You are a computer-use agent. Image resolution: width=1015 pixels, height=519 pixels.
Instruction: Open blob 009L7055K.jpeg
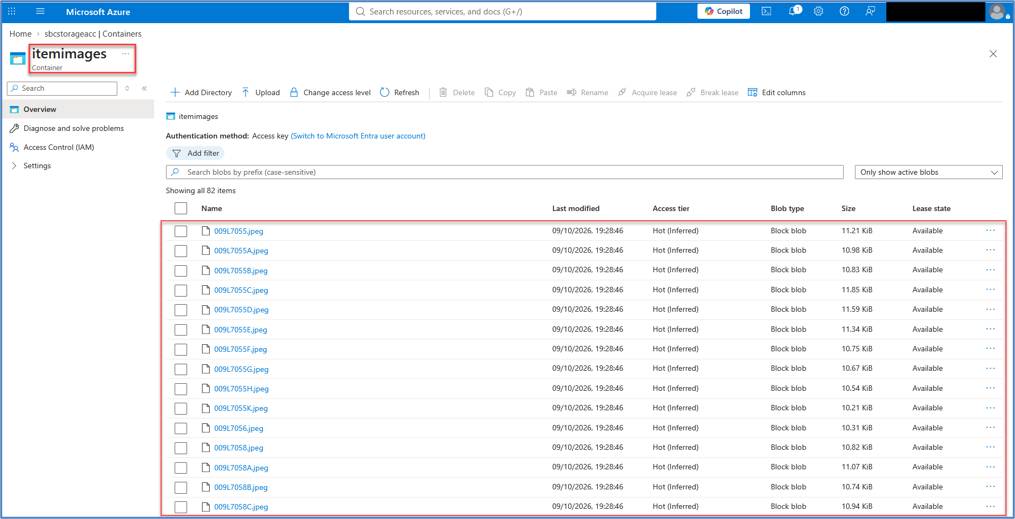point(241,408)
